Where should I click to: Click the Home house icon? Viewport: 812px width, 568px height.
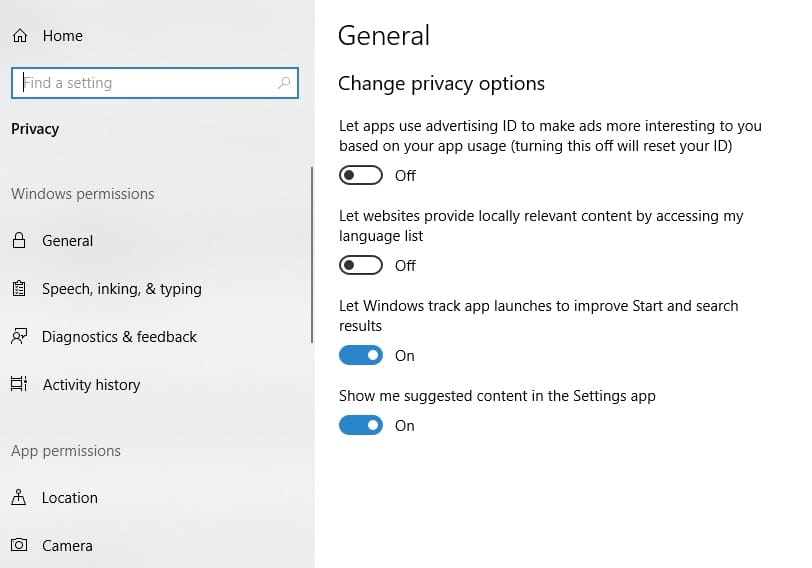coord(20,36)
